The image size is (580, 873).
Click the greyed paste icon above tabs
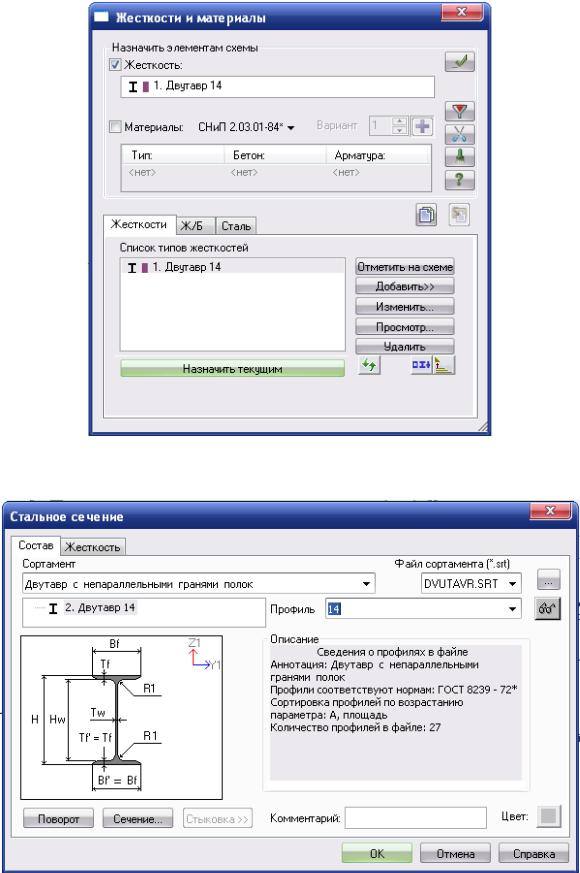[459, 214]
